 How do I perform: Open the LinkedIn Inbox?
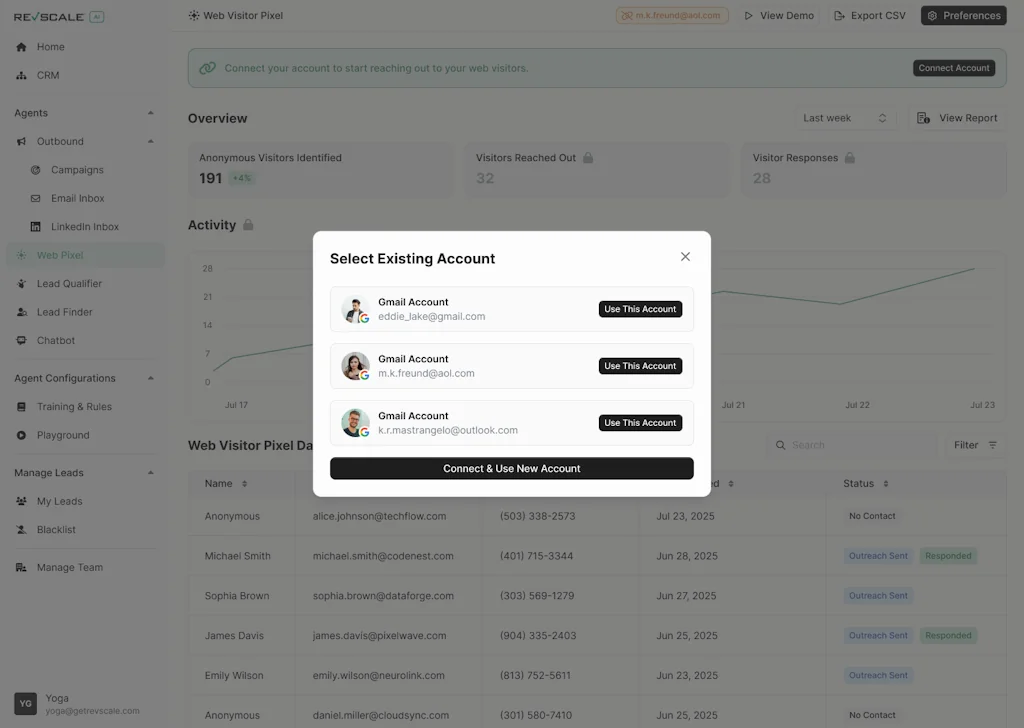[85, 226]
